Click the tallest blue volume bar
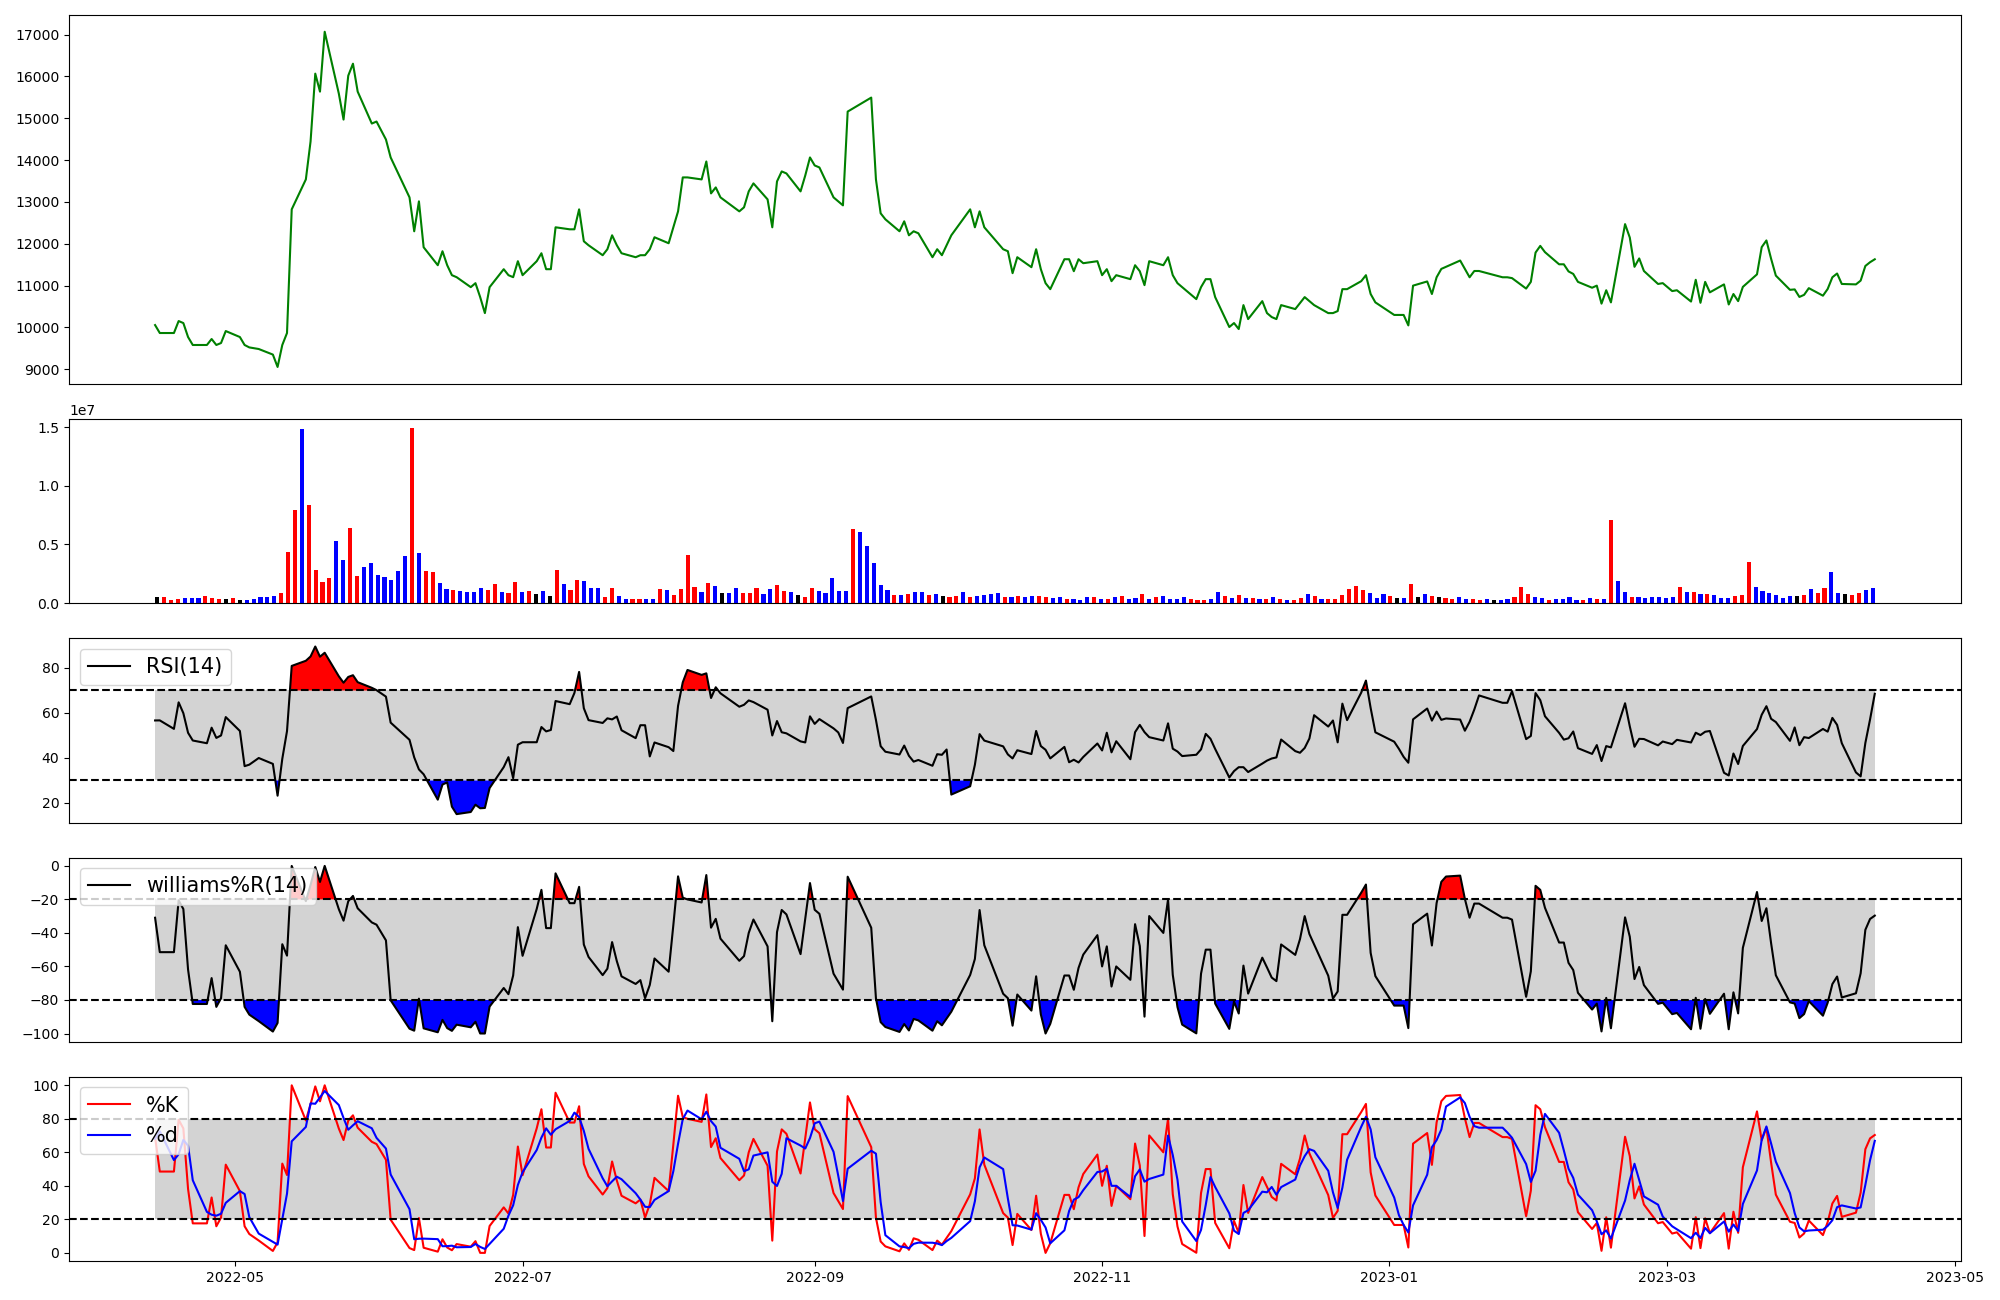 coord(302,516)
